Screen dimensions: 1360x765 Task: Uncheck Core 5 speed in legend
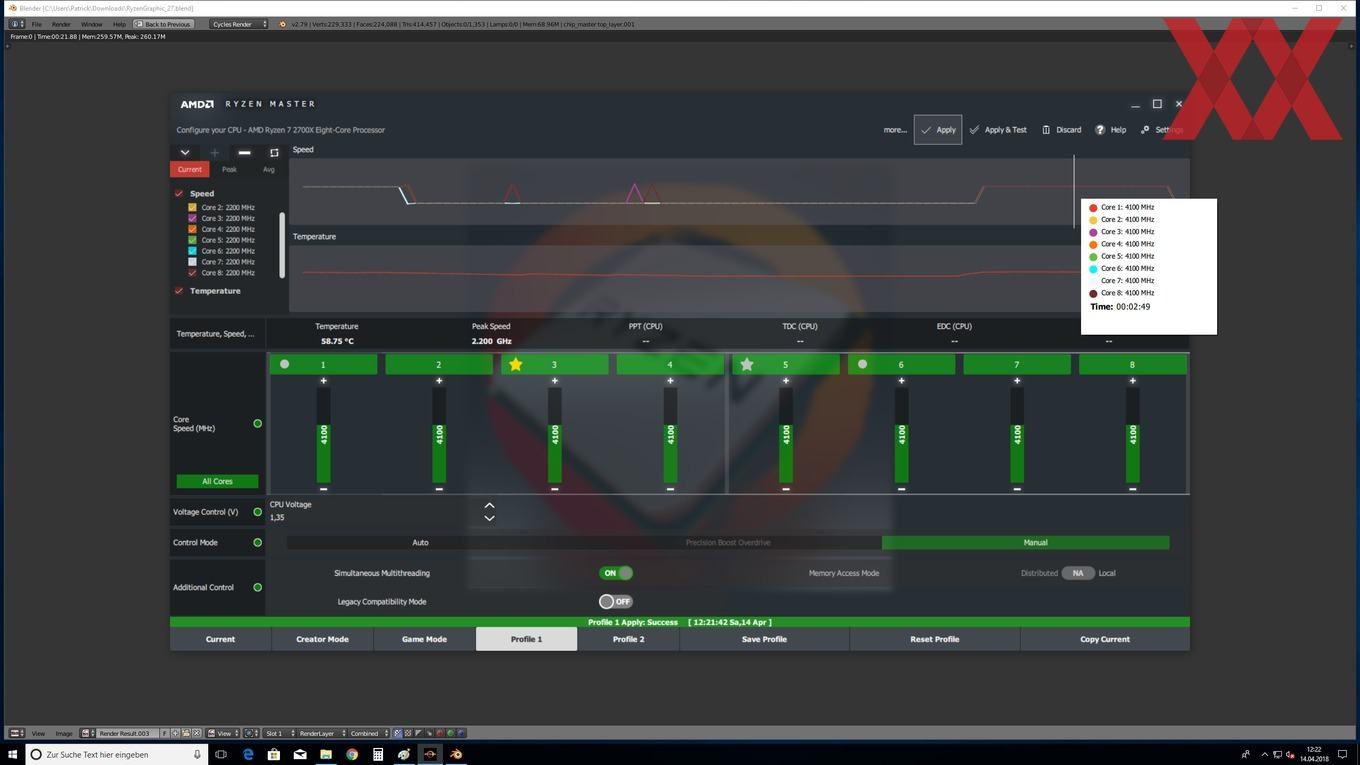pyautogui.click(x=193, y=240)
